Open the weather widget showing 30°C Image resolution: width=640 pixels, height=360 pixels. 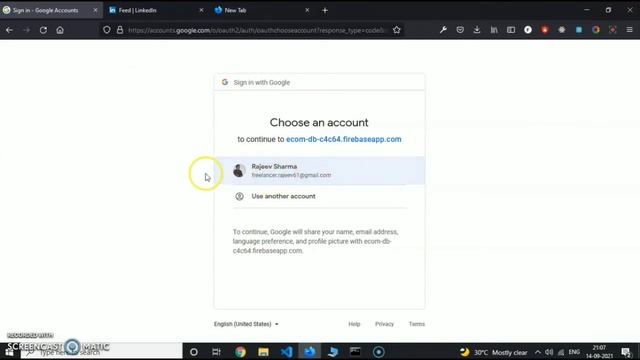(493, 352)
